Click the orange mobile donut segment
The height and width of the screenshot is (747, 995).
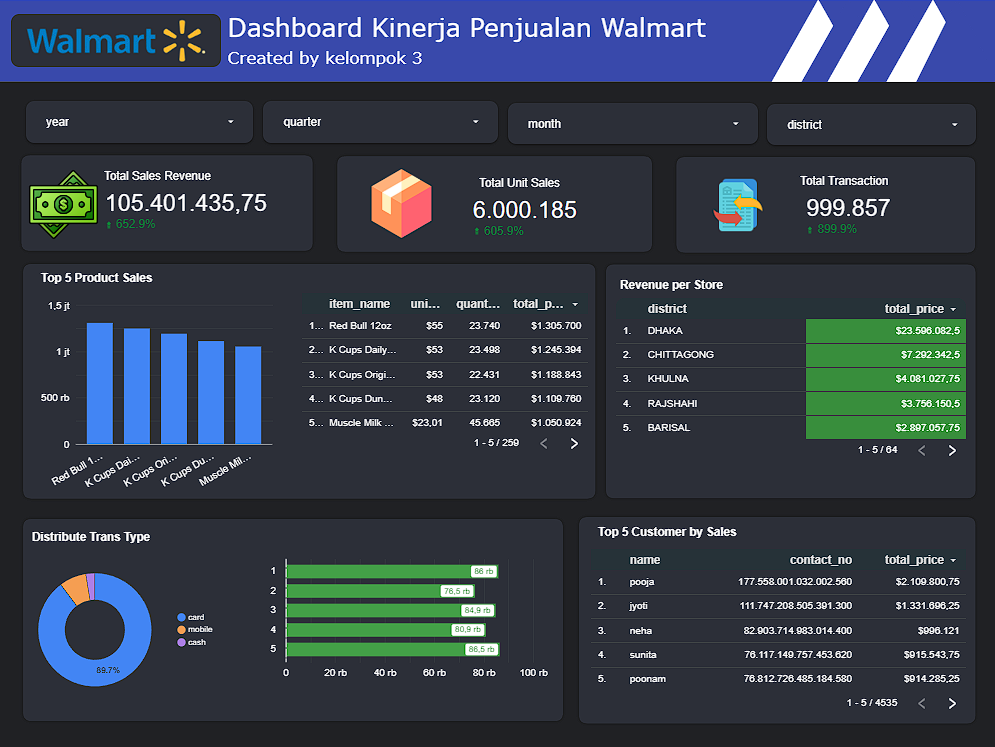(77, 589)
